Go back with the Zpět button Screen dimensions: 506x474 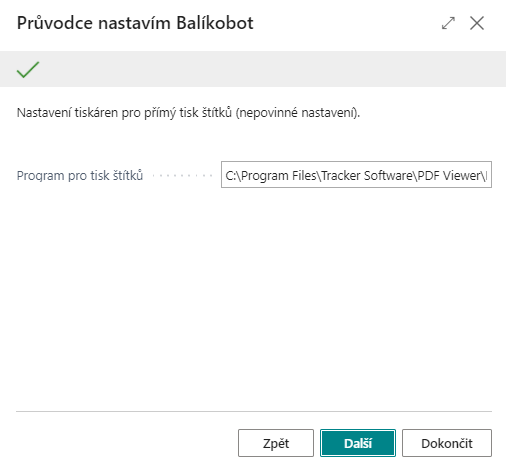click(x=276, y=443)
